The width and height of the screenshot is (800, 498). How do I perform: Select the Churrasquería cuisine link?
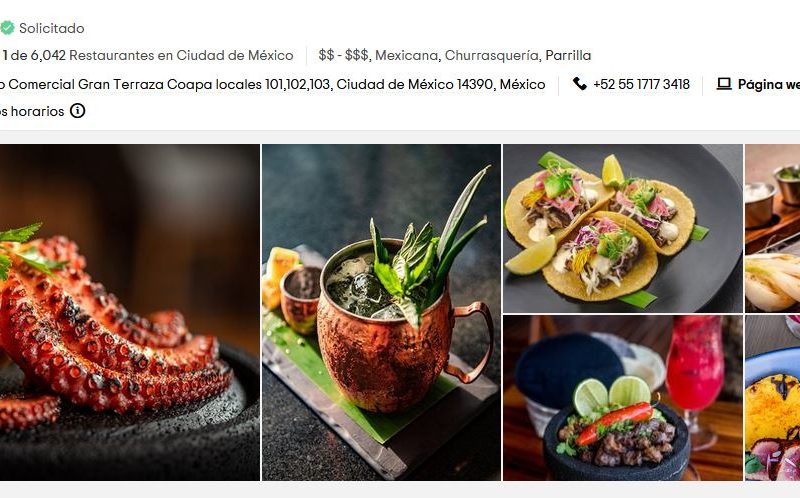[x=492, y=55]
